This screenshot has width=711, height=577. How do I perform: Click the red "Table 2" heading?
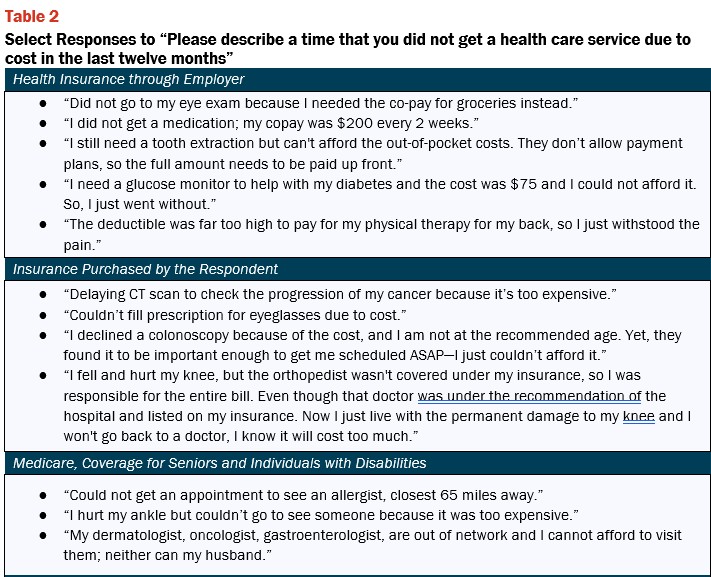pos(32,16)
